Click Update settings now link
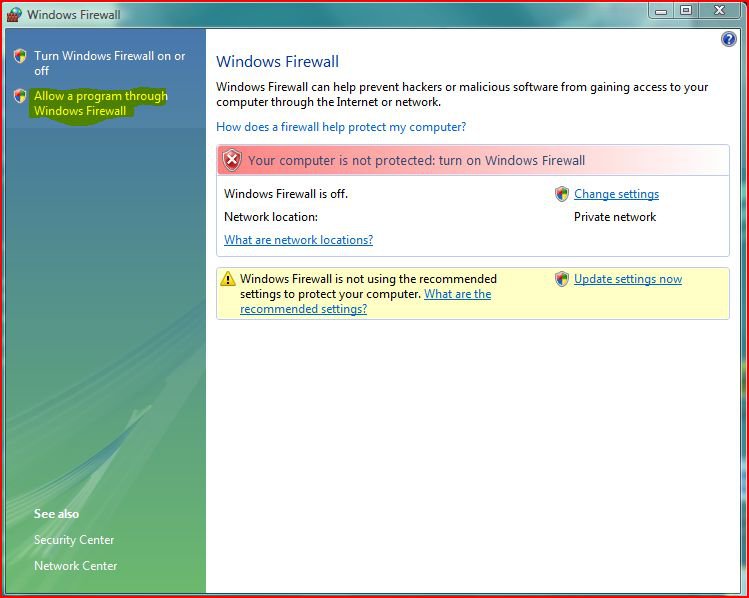This screenshot has width=749, height=598. click(x=628, y=279)
